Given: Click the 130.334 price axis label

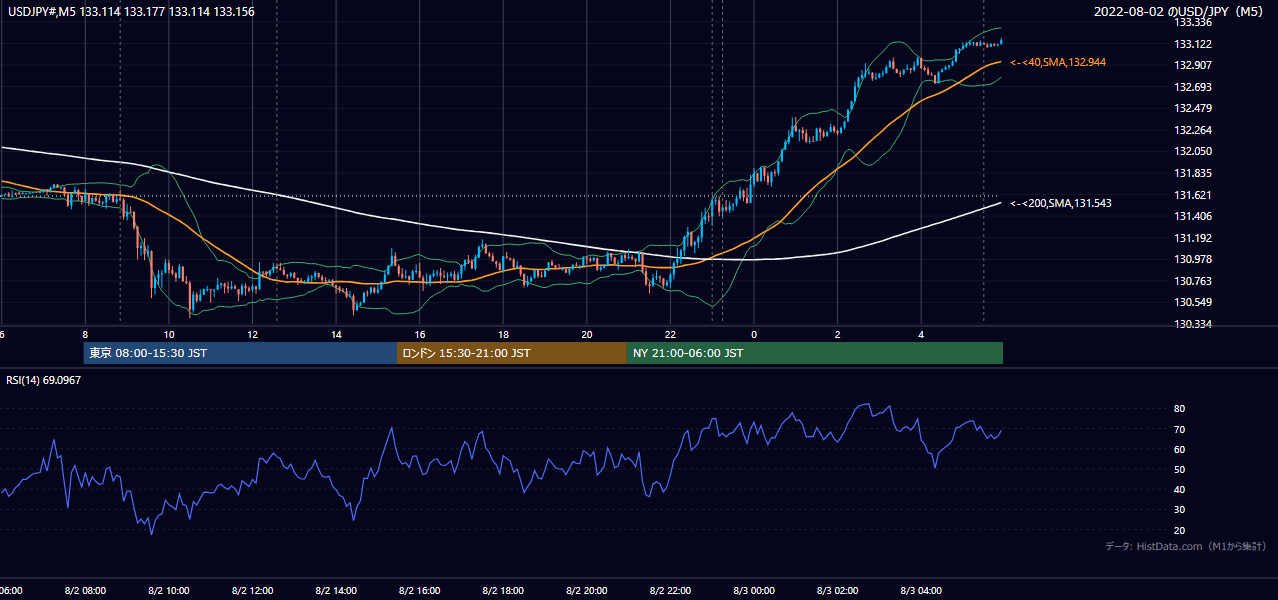Looking at the screenshot, I should [1193, 324].
